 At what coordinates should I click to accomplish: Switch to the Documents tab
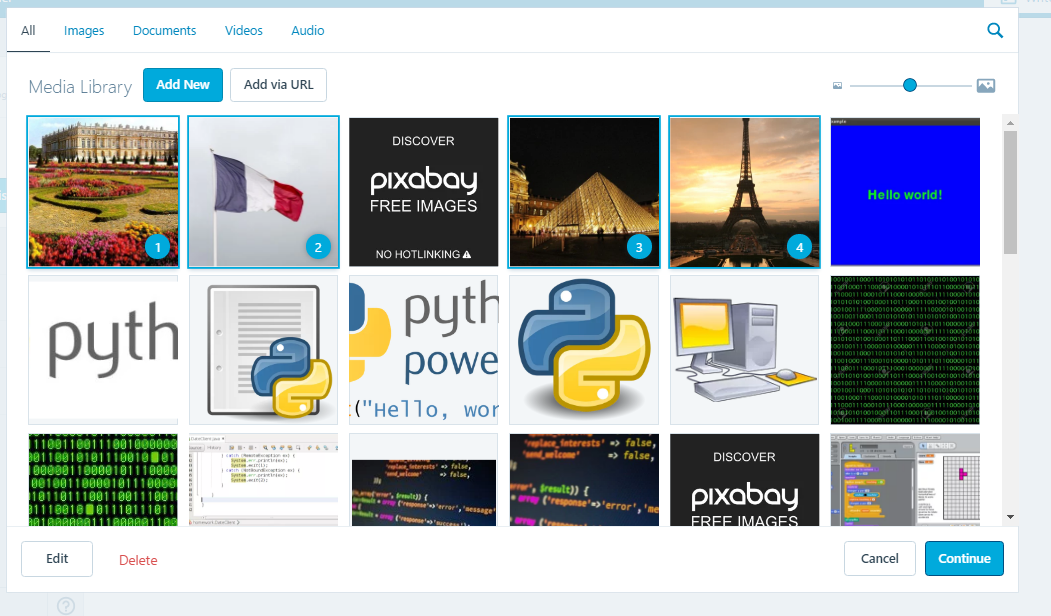pos(164,31)
